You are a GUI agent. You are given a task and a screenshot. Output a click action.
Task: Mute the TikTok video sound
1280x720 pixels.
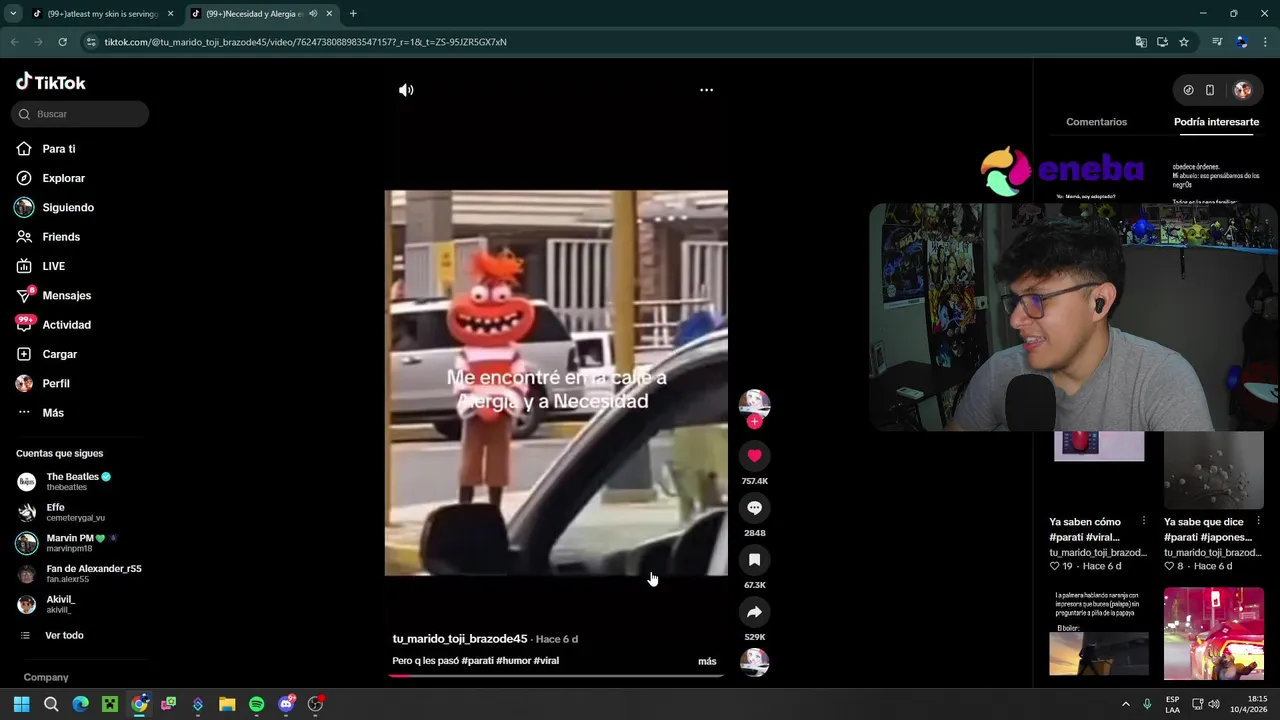pos(406,90)
